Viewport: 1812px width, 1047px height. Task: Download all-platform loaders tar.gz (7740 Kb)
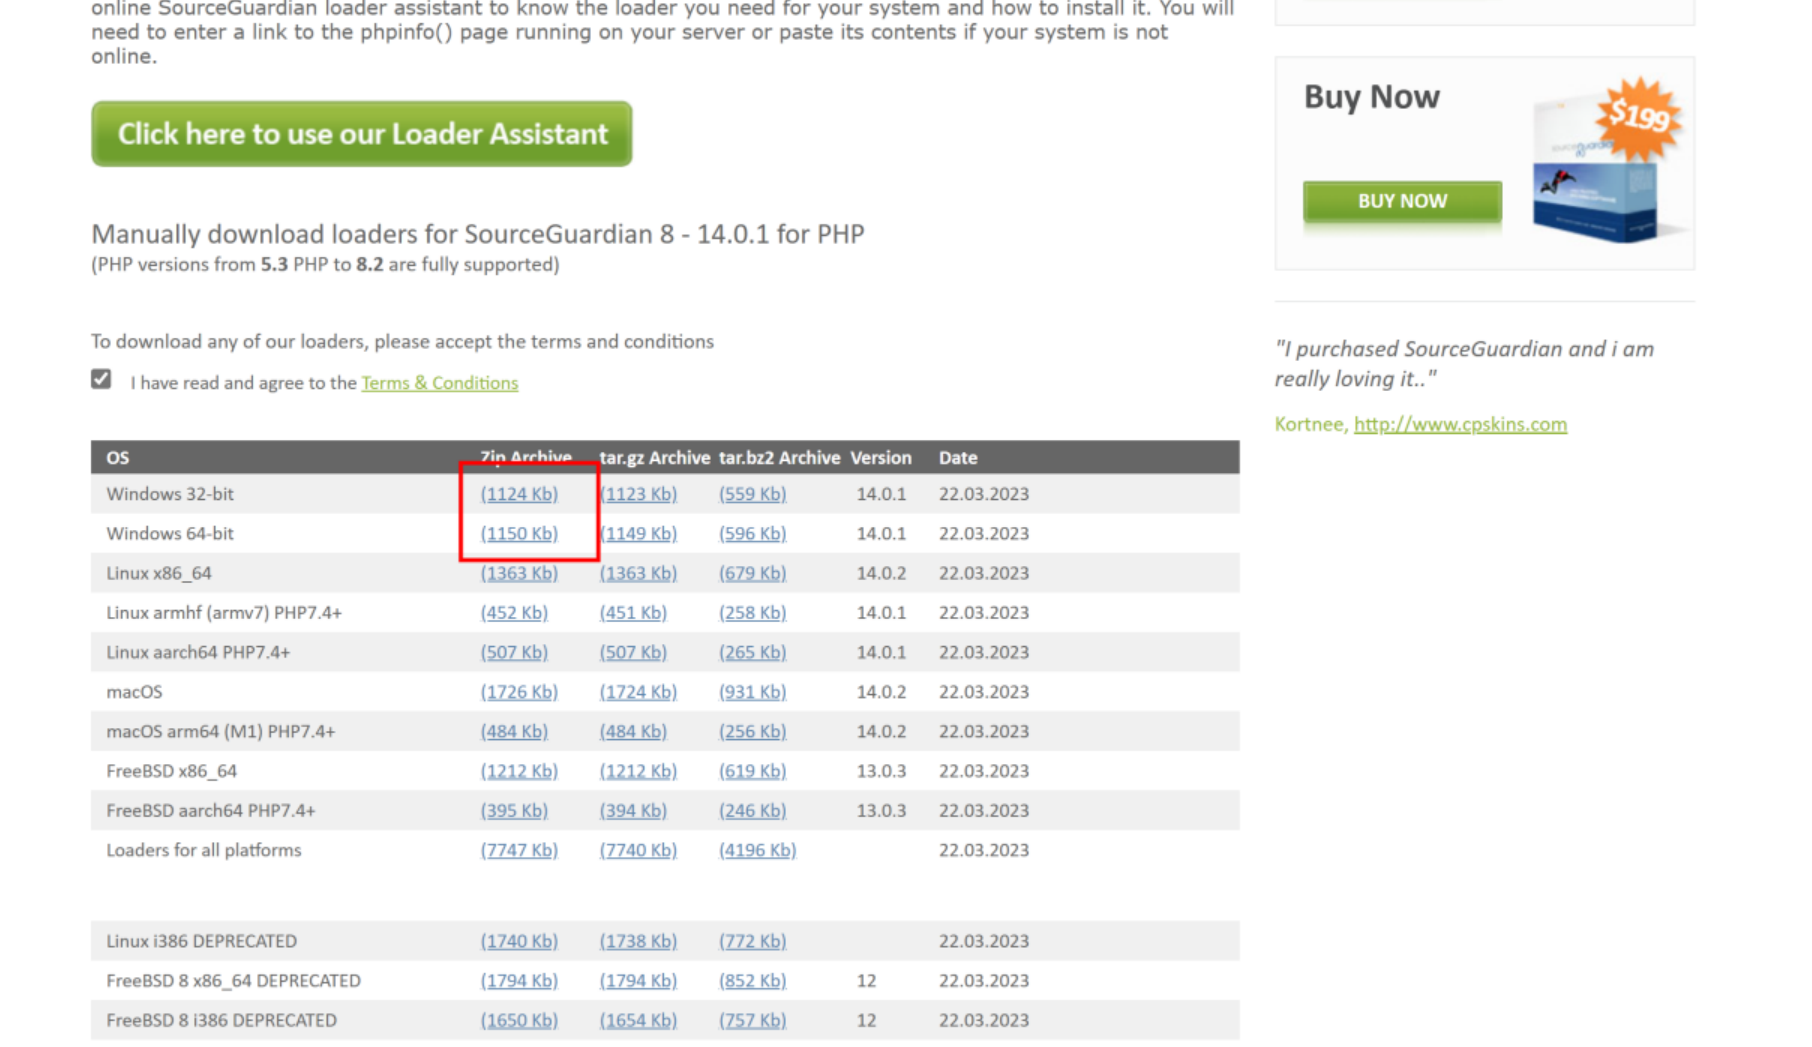click(638, 850)
